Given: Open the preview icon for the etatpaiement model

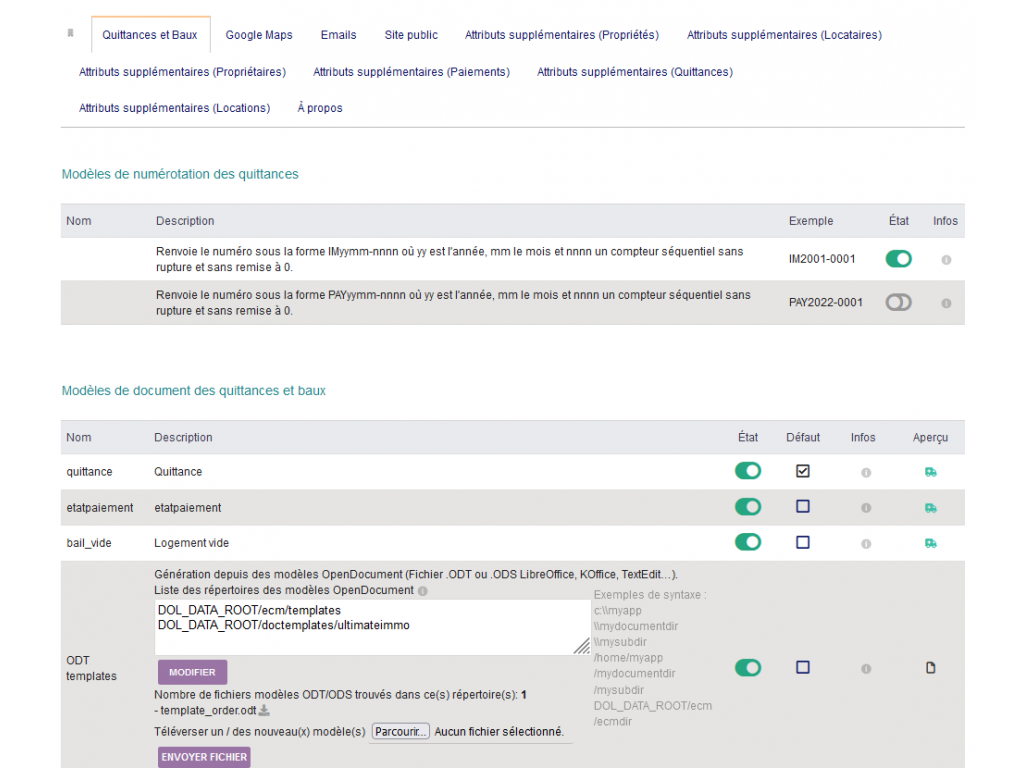Looking at the screenshot, I should (931, 508).
